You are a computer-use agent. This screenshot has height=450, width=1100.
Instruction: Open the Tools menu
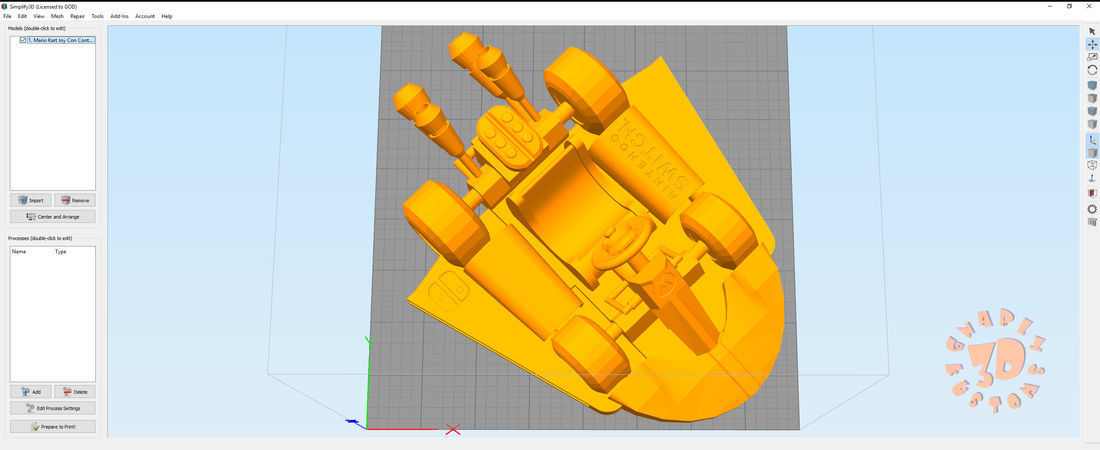tap(98, 16)
